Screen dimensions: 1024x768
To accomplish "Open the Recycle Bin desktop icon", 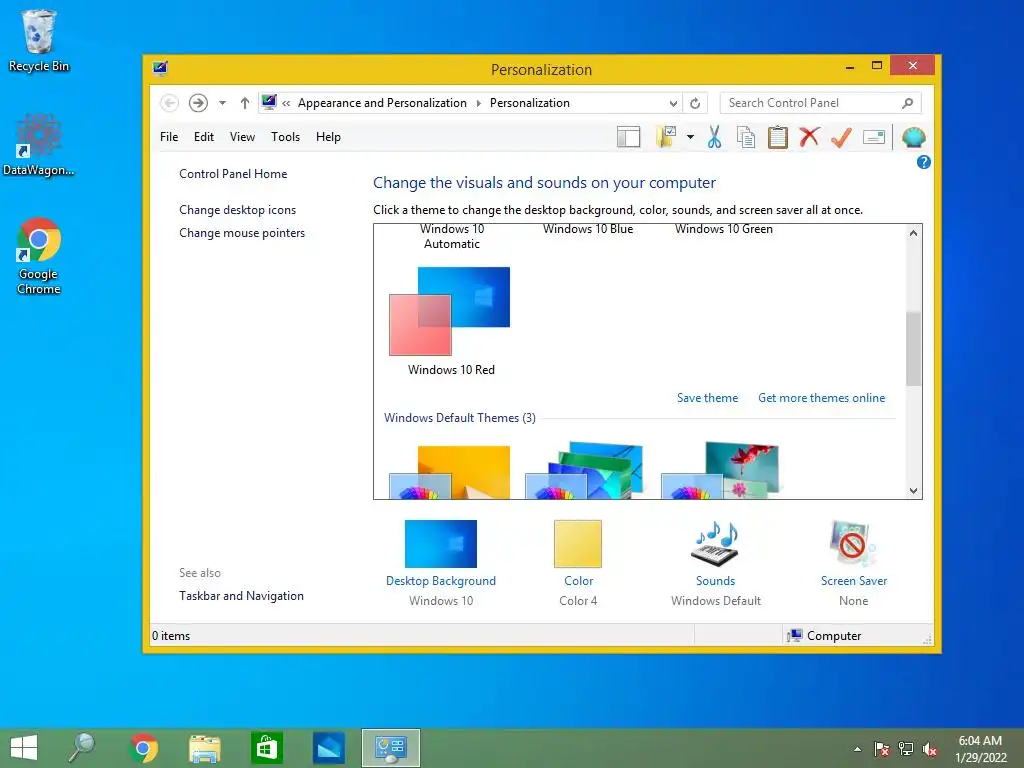I will click(39, 40).
